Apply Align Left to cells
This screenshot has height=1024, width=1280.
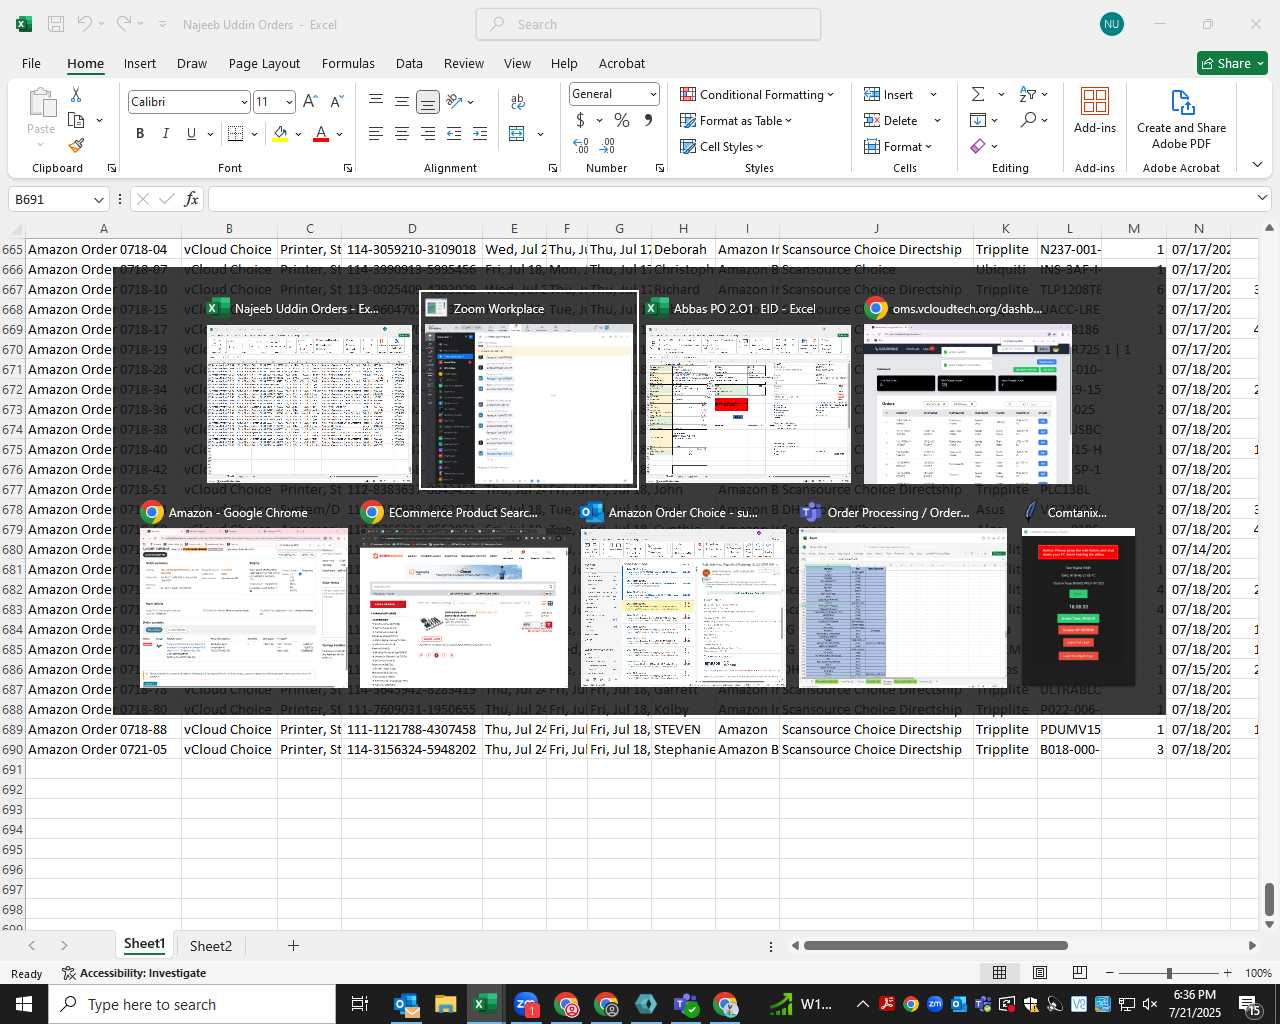tap(375, 134)
